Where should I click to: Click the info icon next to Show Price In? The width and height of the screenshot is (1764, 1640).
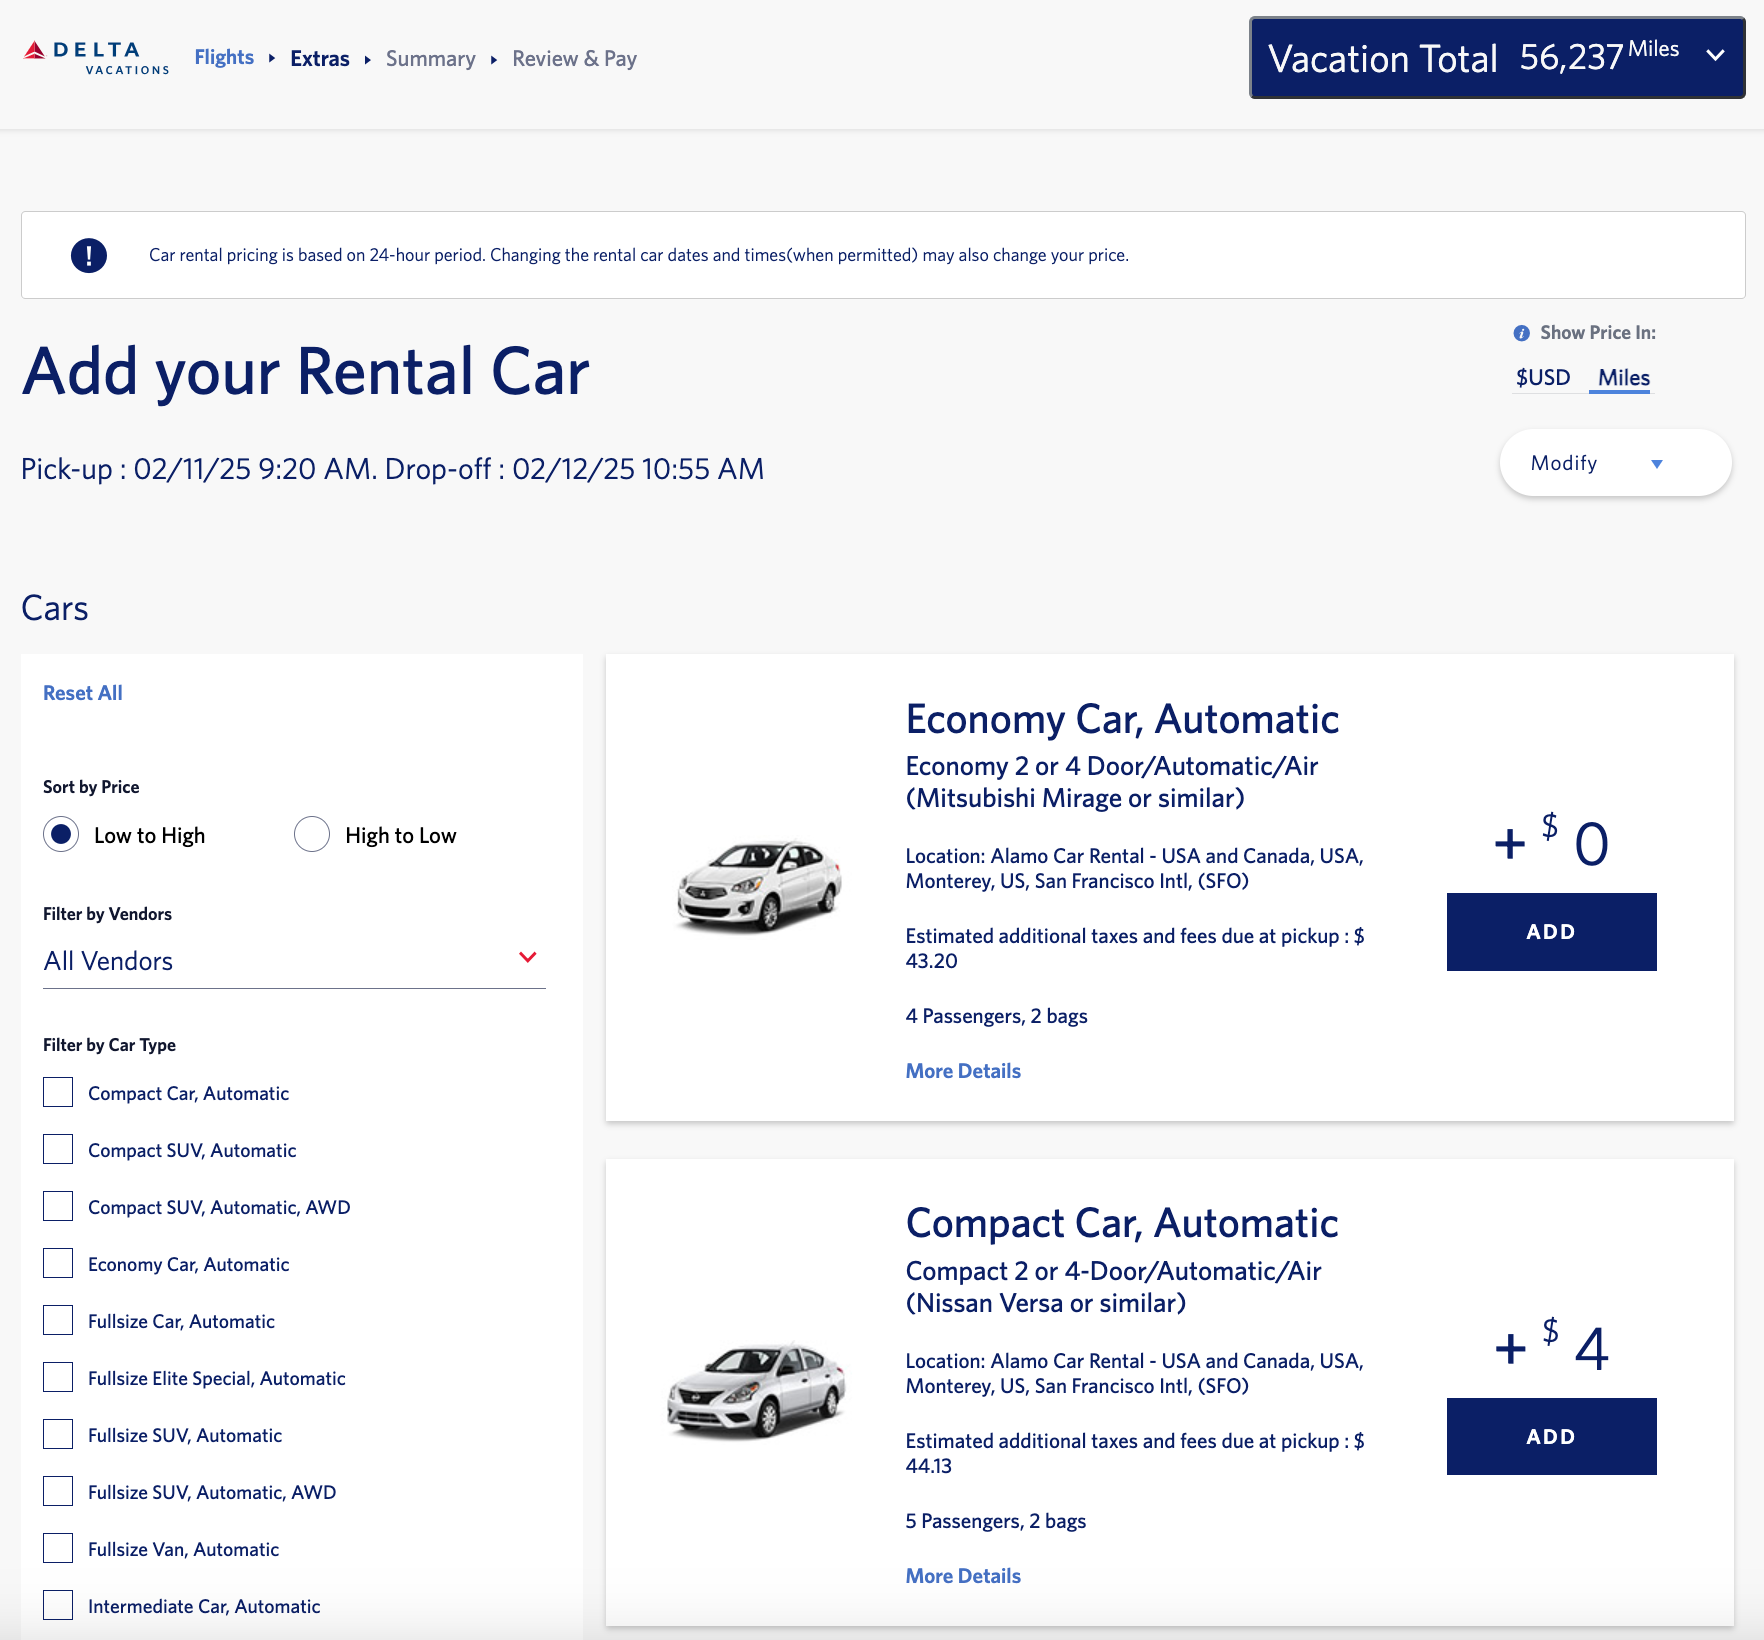(1521, 332)
